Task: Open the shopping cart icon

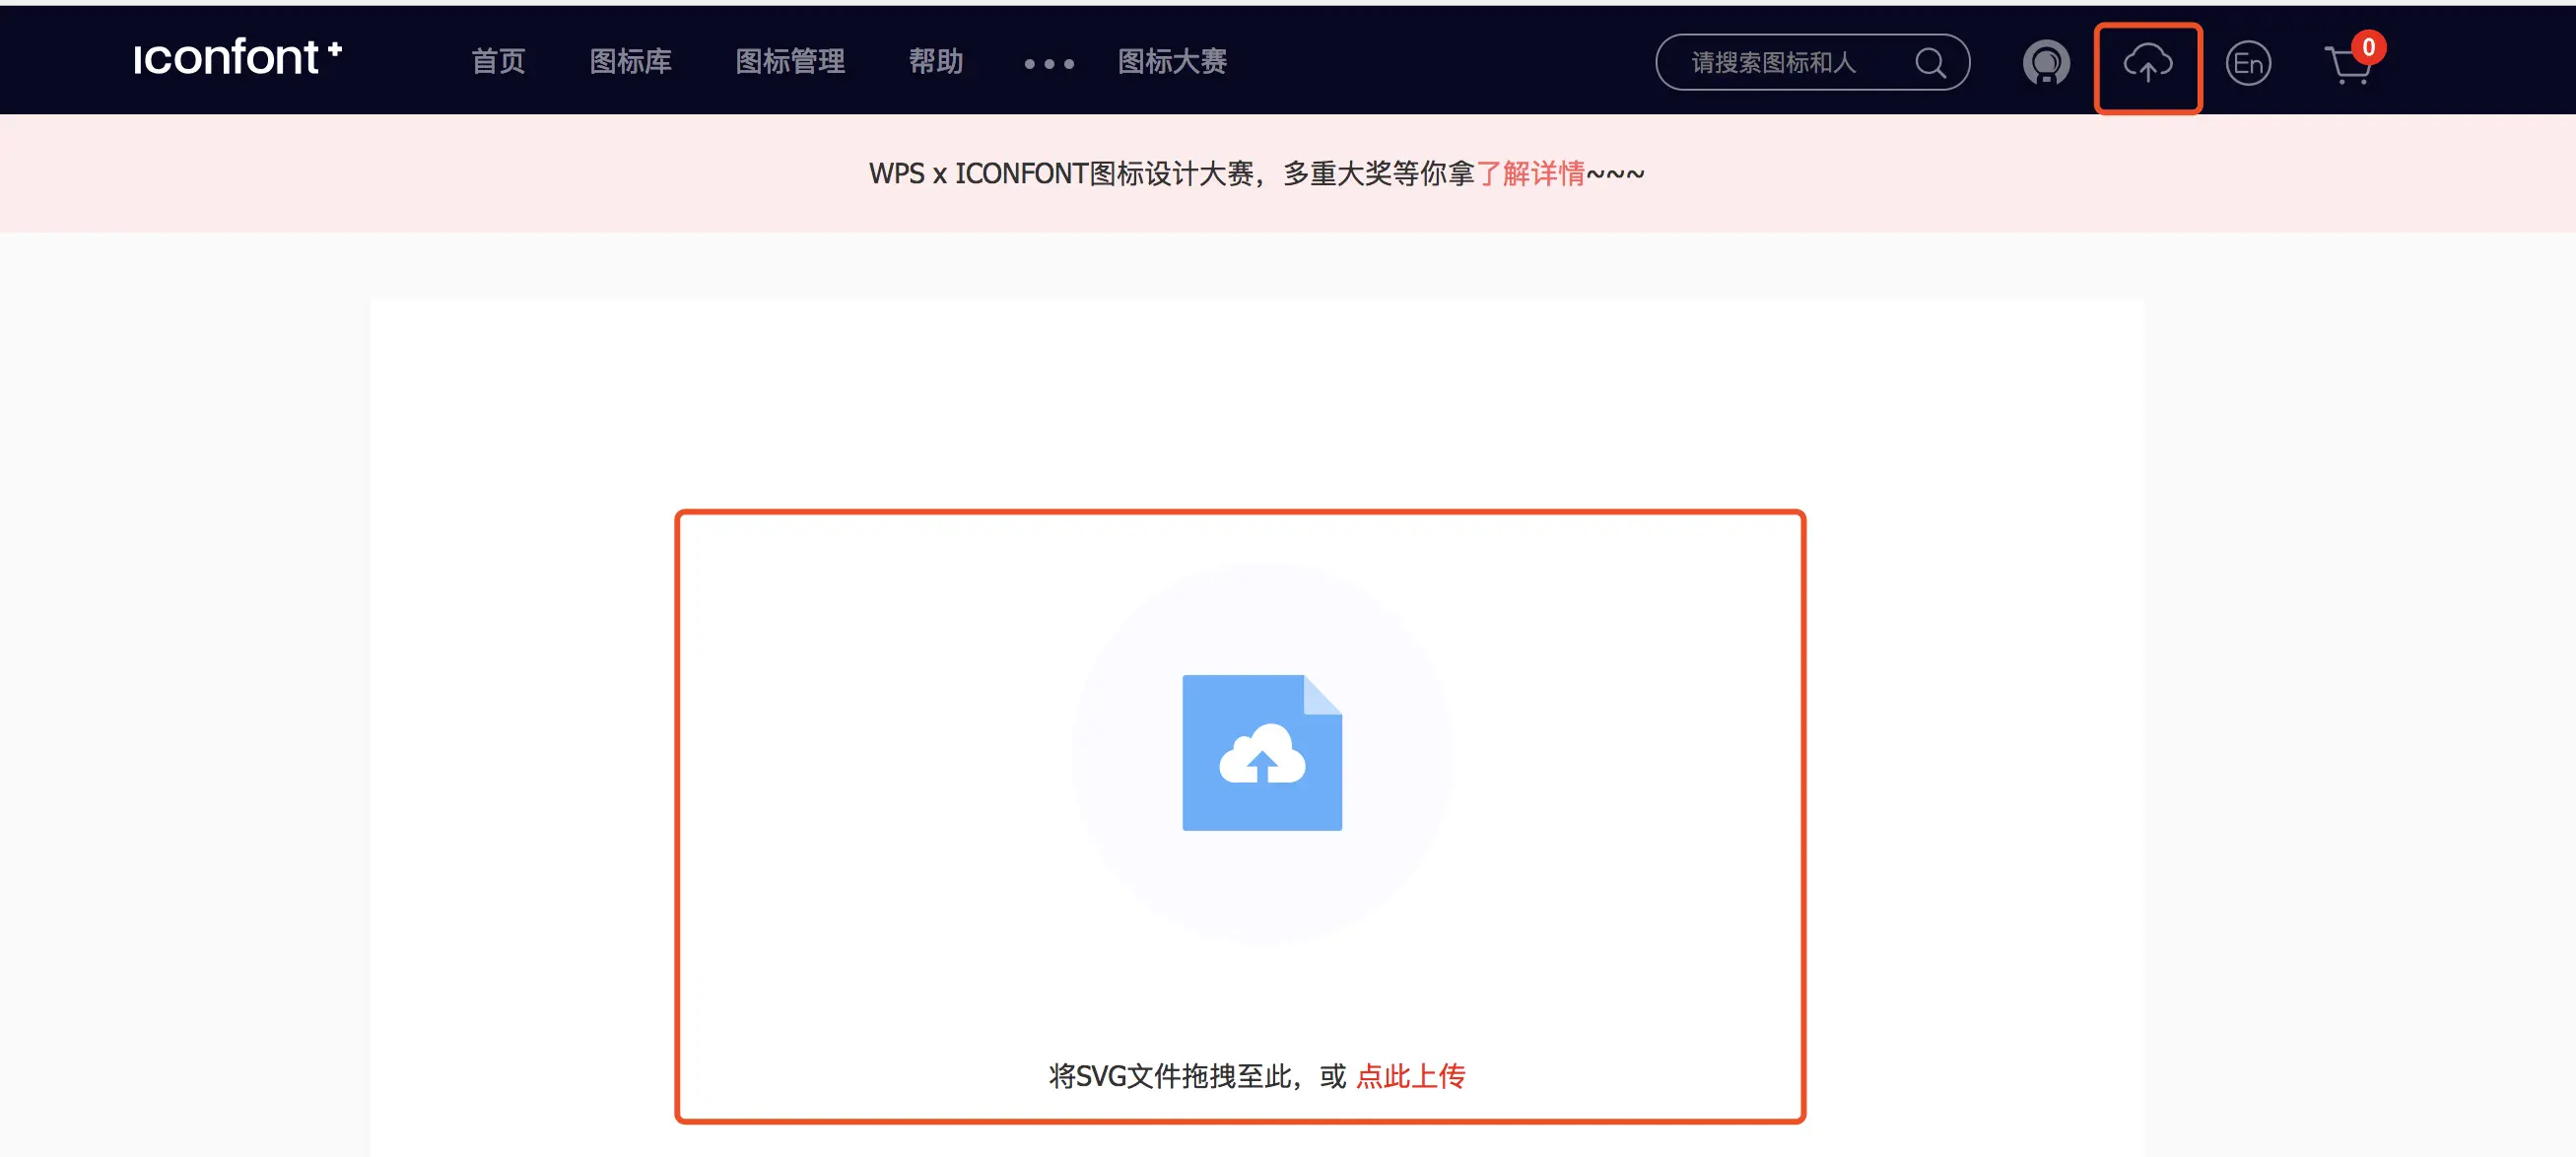Action: (x=2345, y=66)
